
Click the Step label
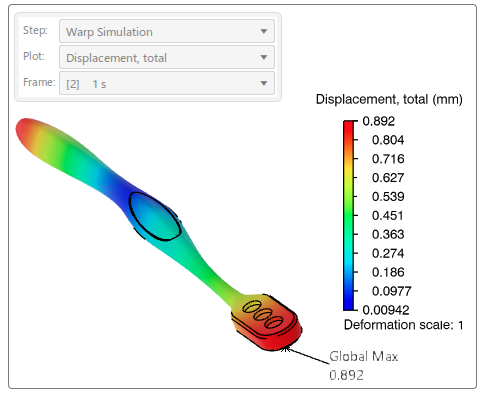(35, 30)
